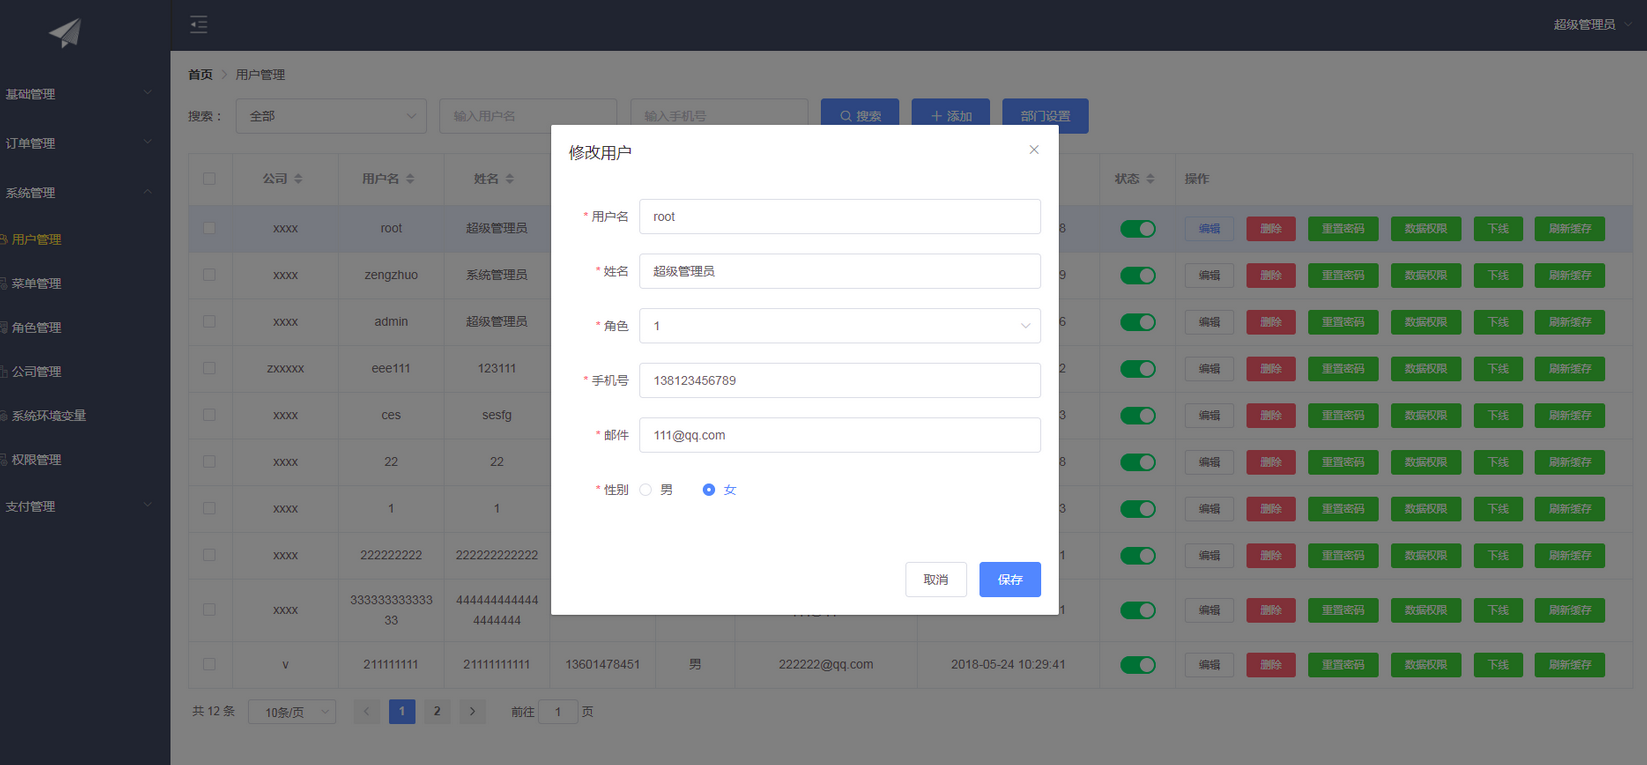The width and height of the screenshot is (1647, 765).
Task: Check the checkbox for the root row
Action: pyautogui.click(x=209, y=228)
